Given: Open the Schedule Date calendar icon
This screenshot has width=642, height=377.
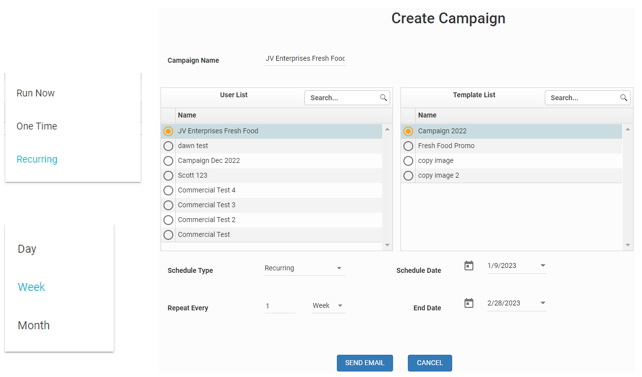Looking at the screenshot, I should click(x=469, y=266).
